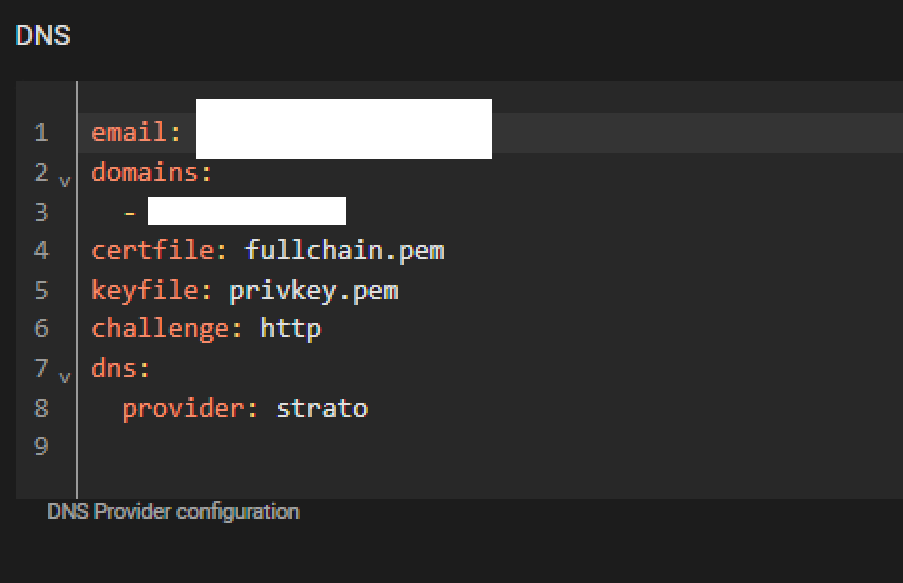Click the redacted email value field
This screenshot has height=583, width=903.
(x=344, y=128)
